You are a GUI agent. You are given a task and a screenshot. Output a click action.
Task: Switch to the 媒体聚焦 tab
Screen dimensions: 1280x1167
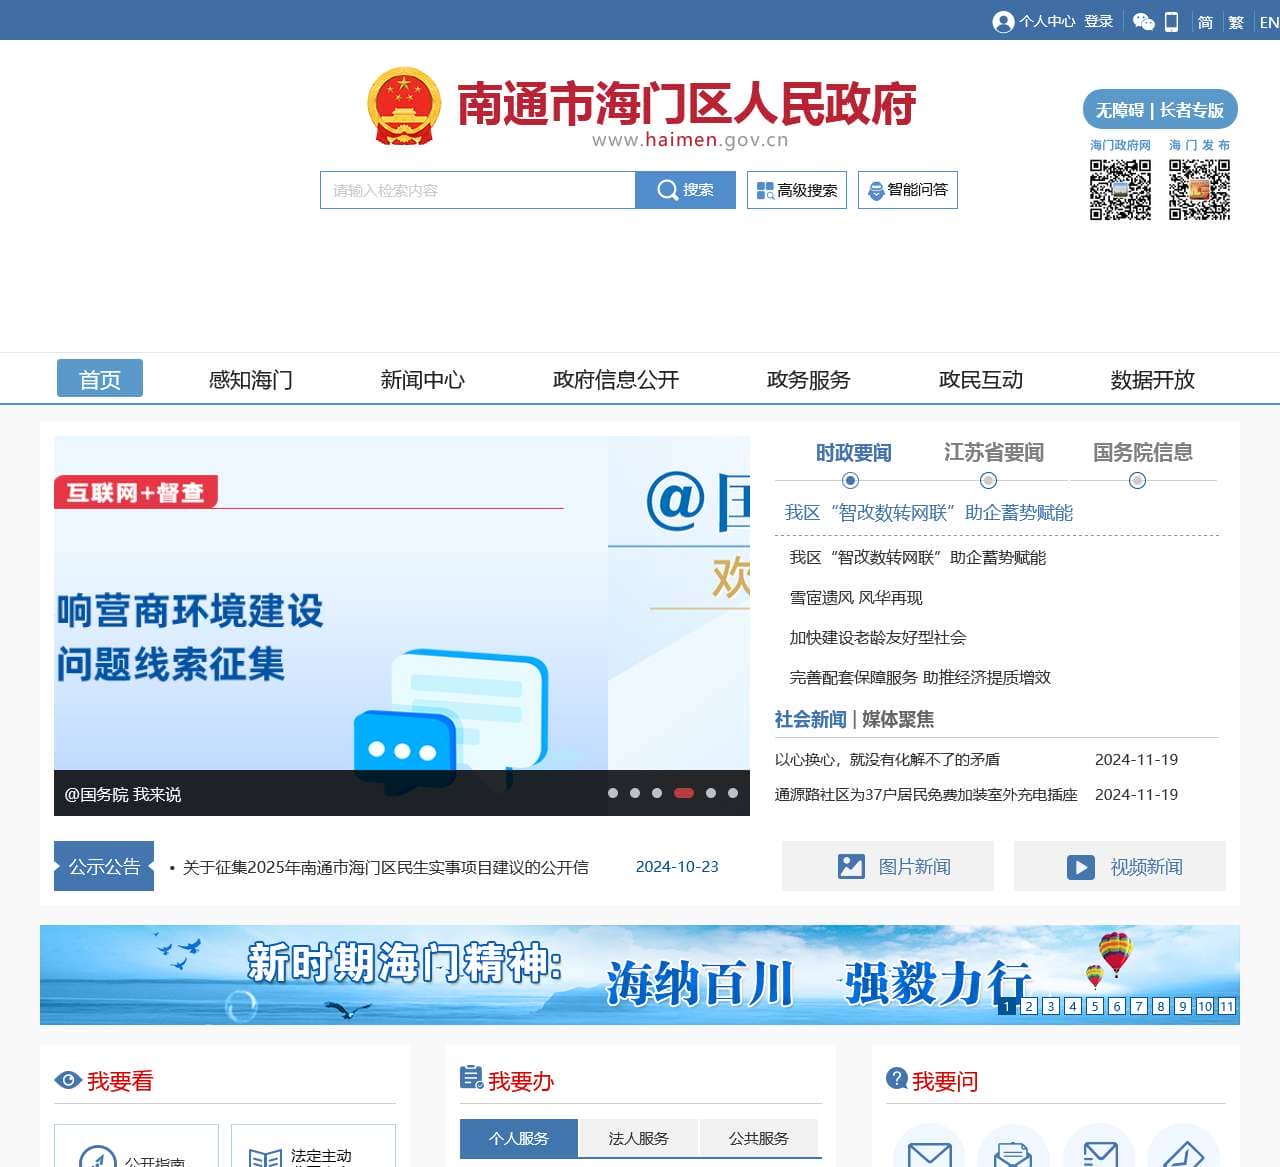point(897,719)
